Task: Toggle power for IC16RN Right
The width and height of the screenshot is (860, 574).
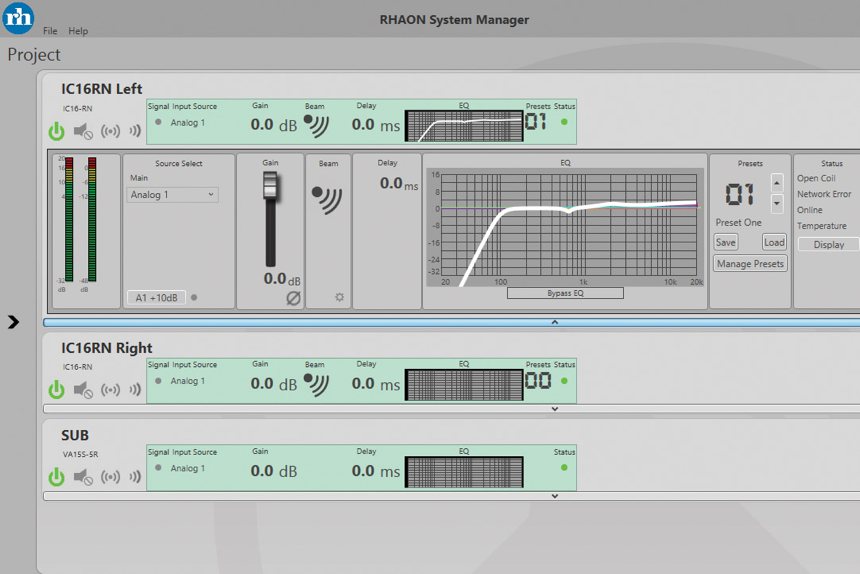Action: [x=56, y=389]
